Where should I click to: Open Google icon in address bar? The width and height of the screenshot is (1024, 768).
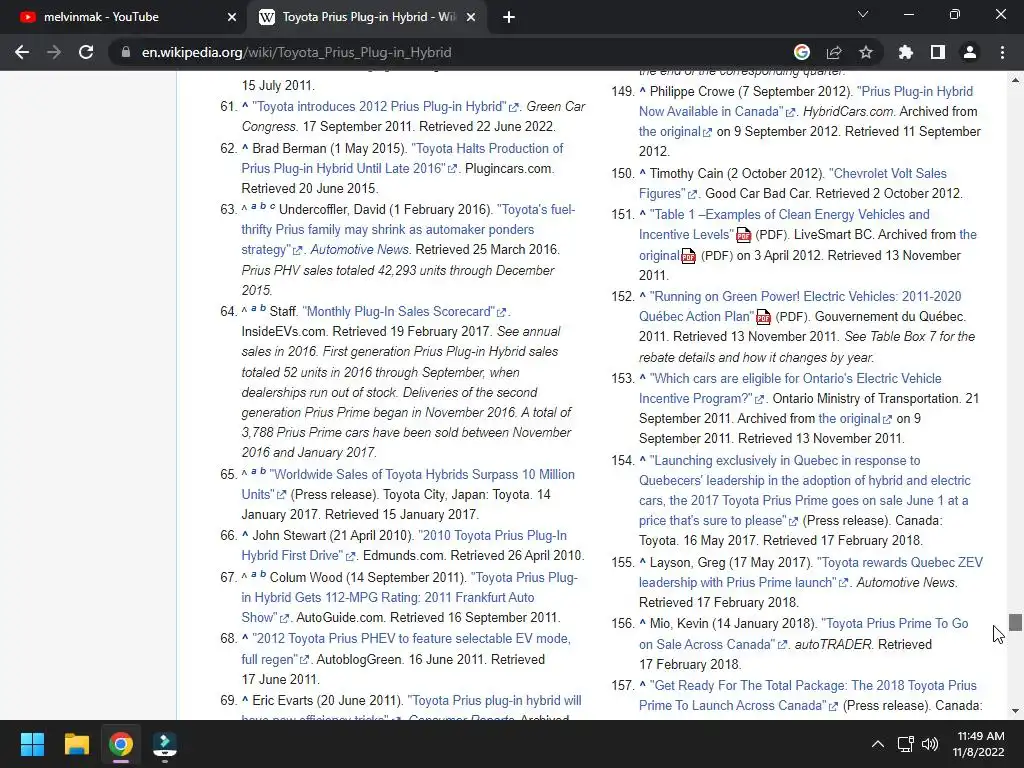(802, 52)
